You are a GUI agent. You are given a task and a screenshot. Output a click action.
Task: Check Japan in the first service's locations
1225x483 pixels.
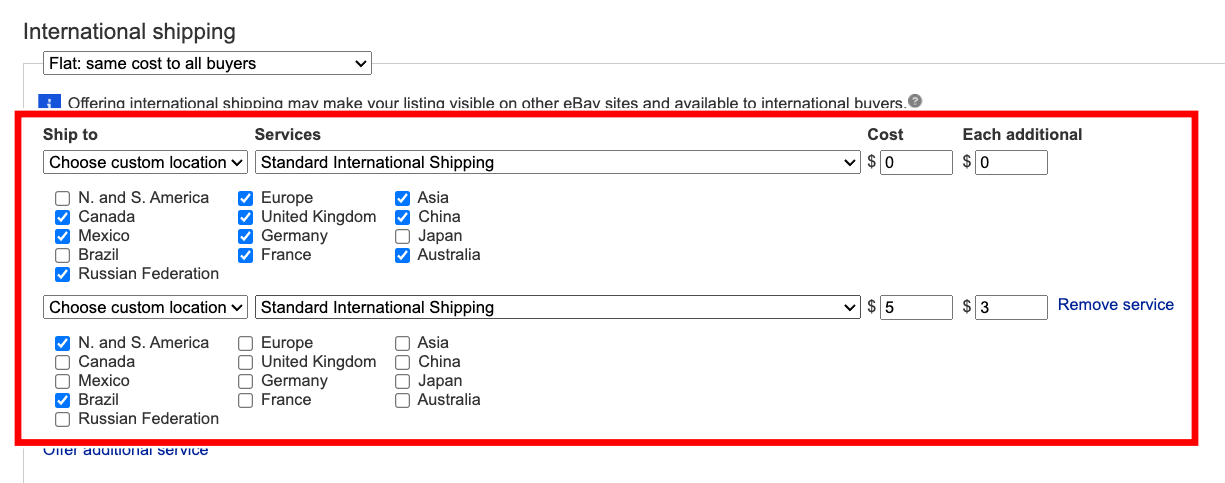tap(402, 236)
